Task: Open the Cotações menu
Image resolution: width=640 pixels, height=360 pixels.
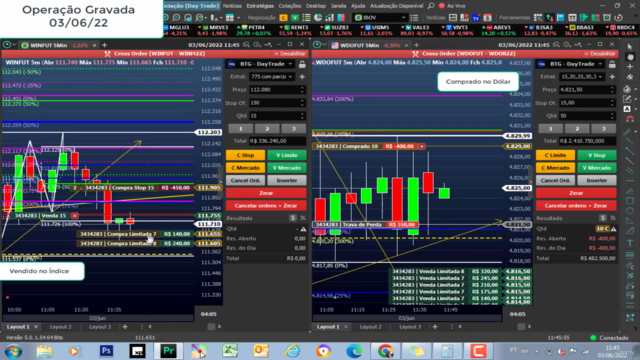Action: click(x=290, y=6)
